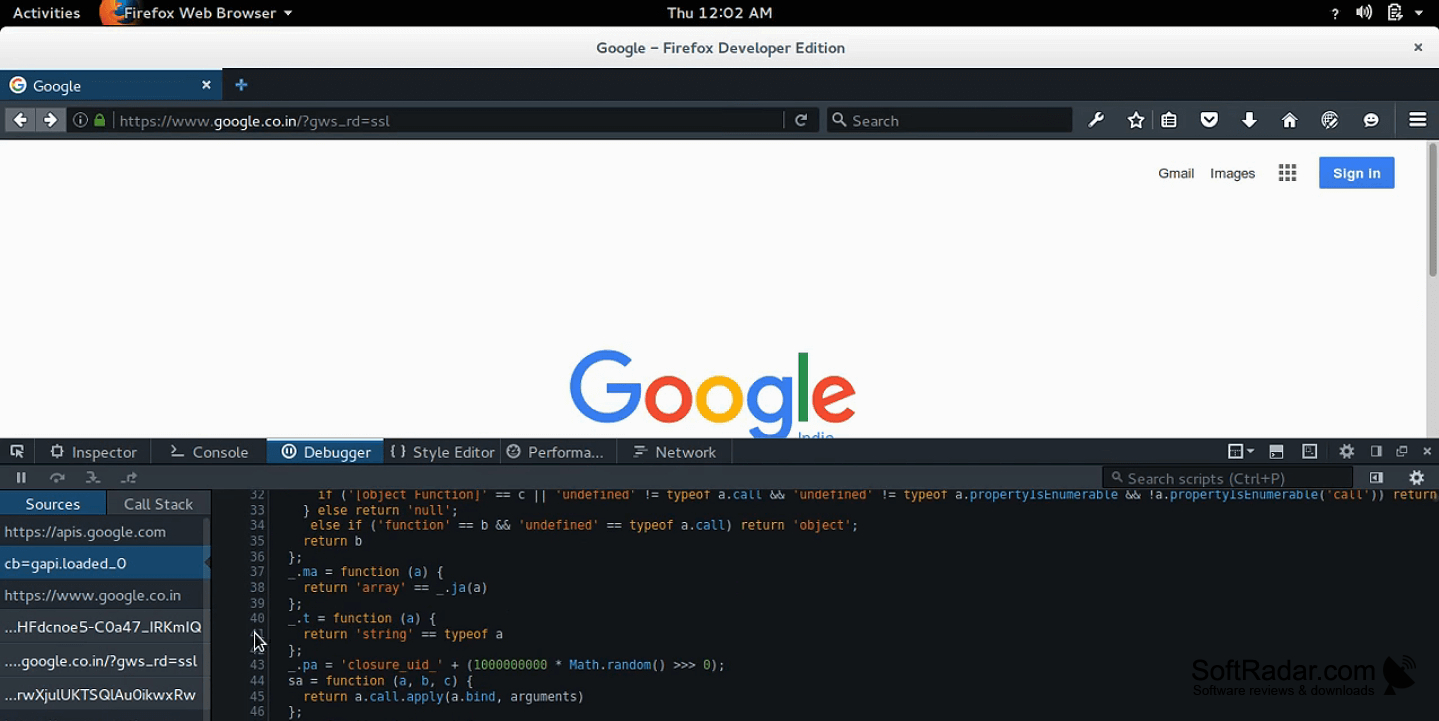The height and width of the screenshot is (721, 1439).
Task: Open the devtools toolbox options gear
Action: 1347,451
